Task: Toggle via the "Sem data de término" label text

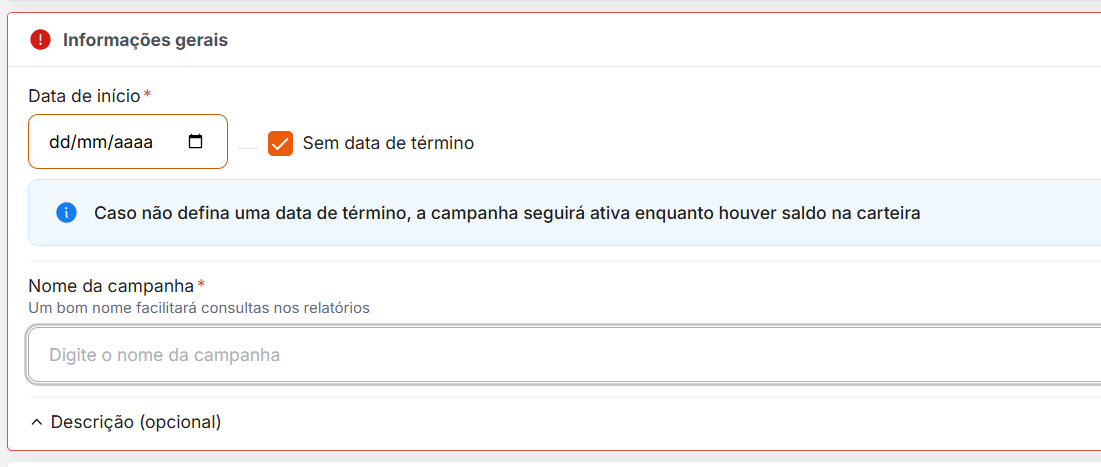Action: click(388, 143)
